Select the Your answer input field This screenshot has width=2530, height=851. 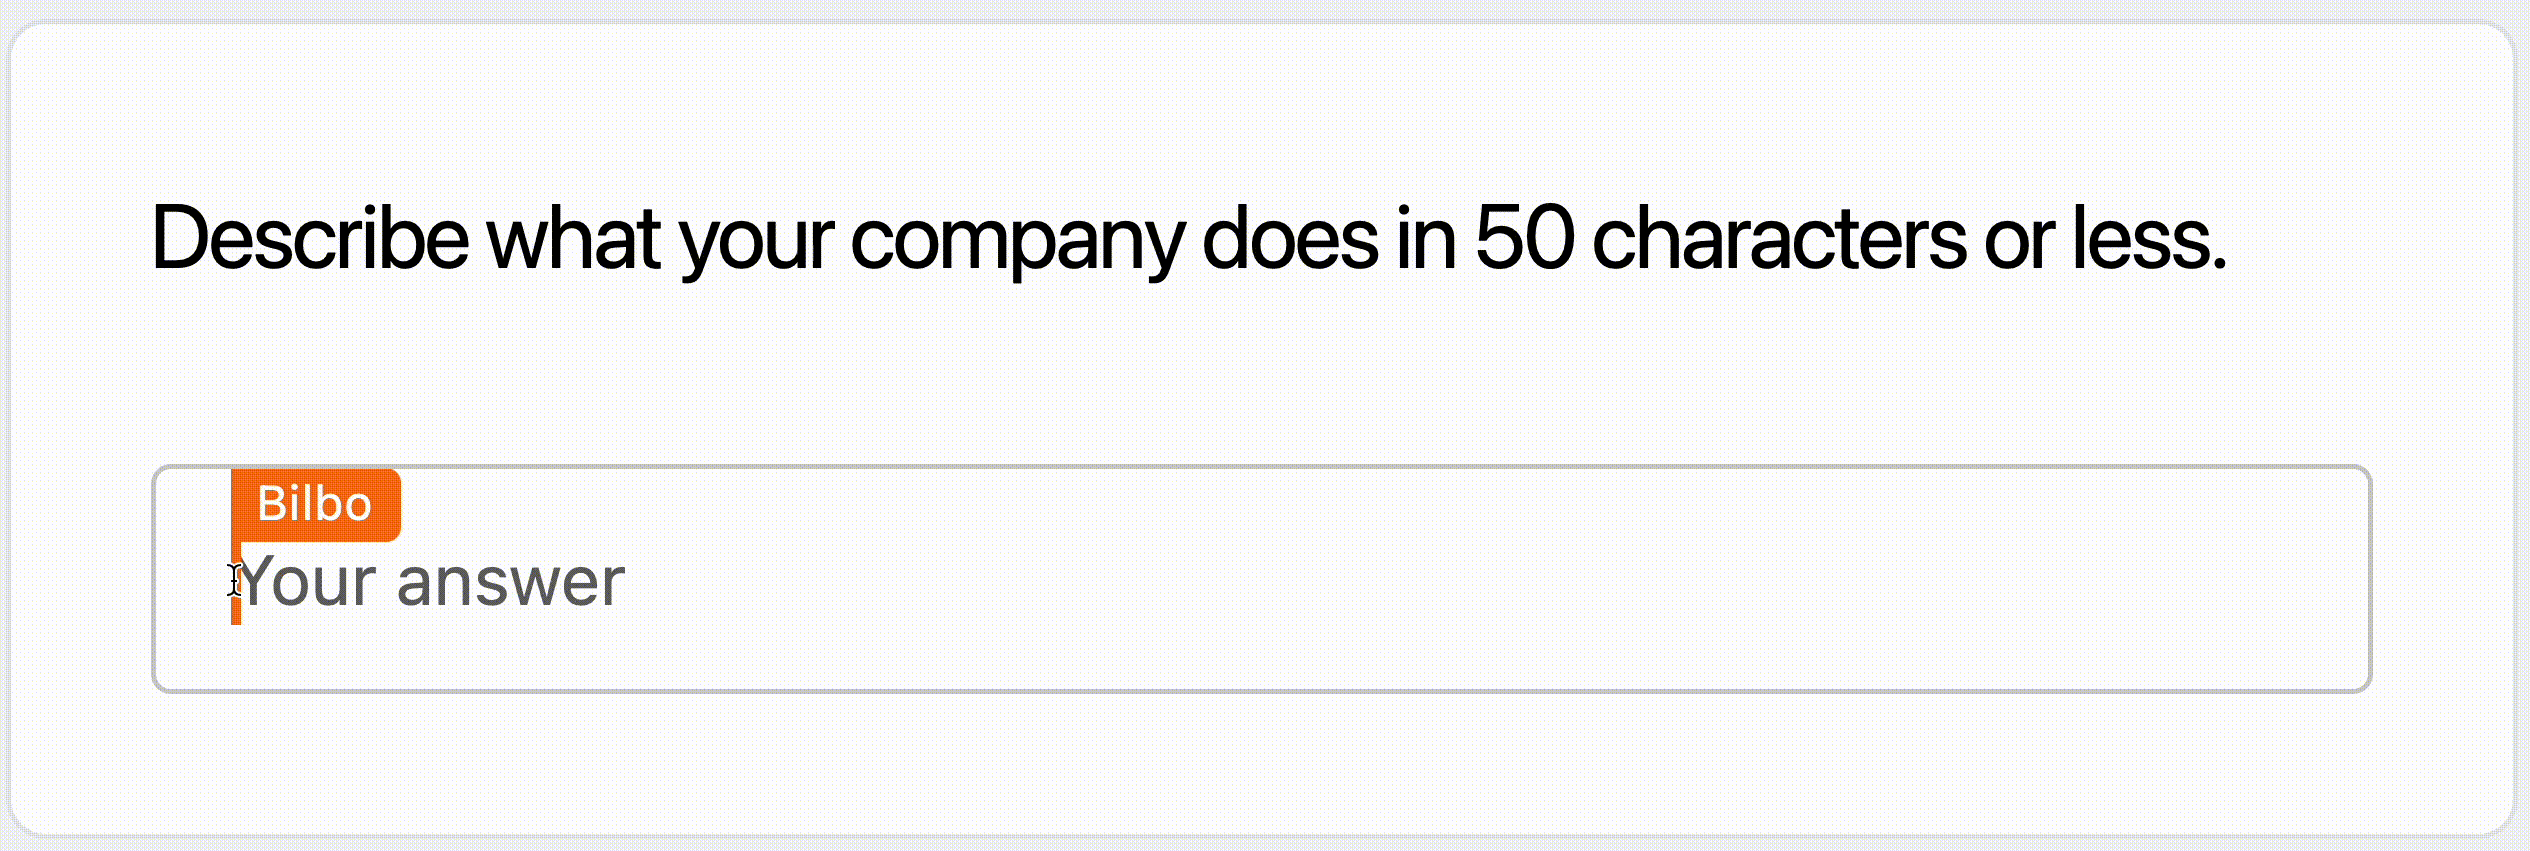[1200, 580]
